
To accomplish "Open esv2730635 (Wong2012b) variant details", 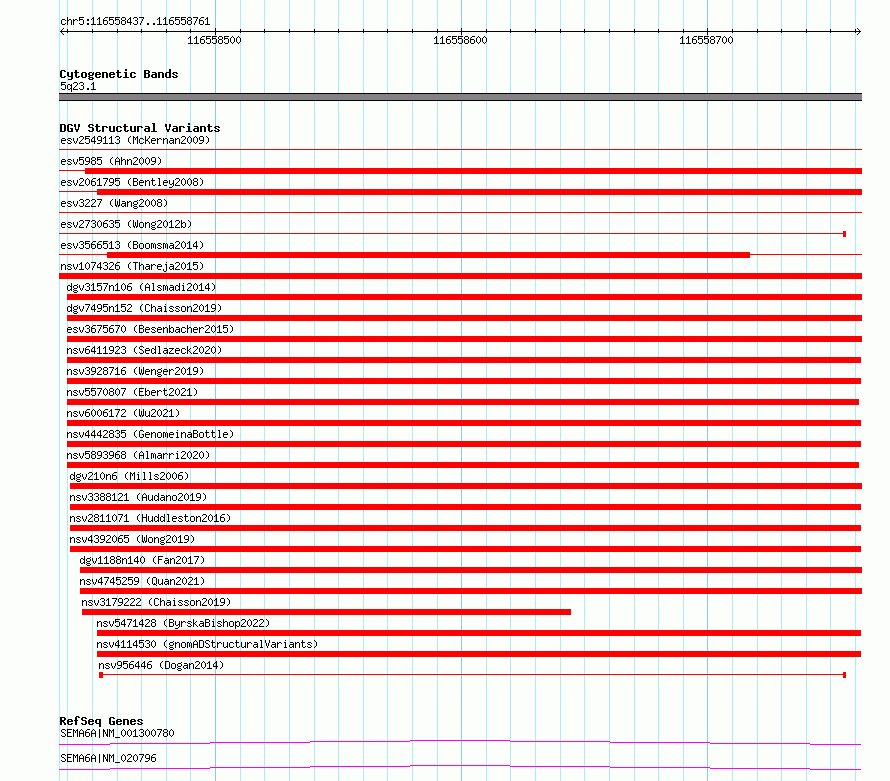I will click(126, 224).
